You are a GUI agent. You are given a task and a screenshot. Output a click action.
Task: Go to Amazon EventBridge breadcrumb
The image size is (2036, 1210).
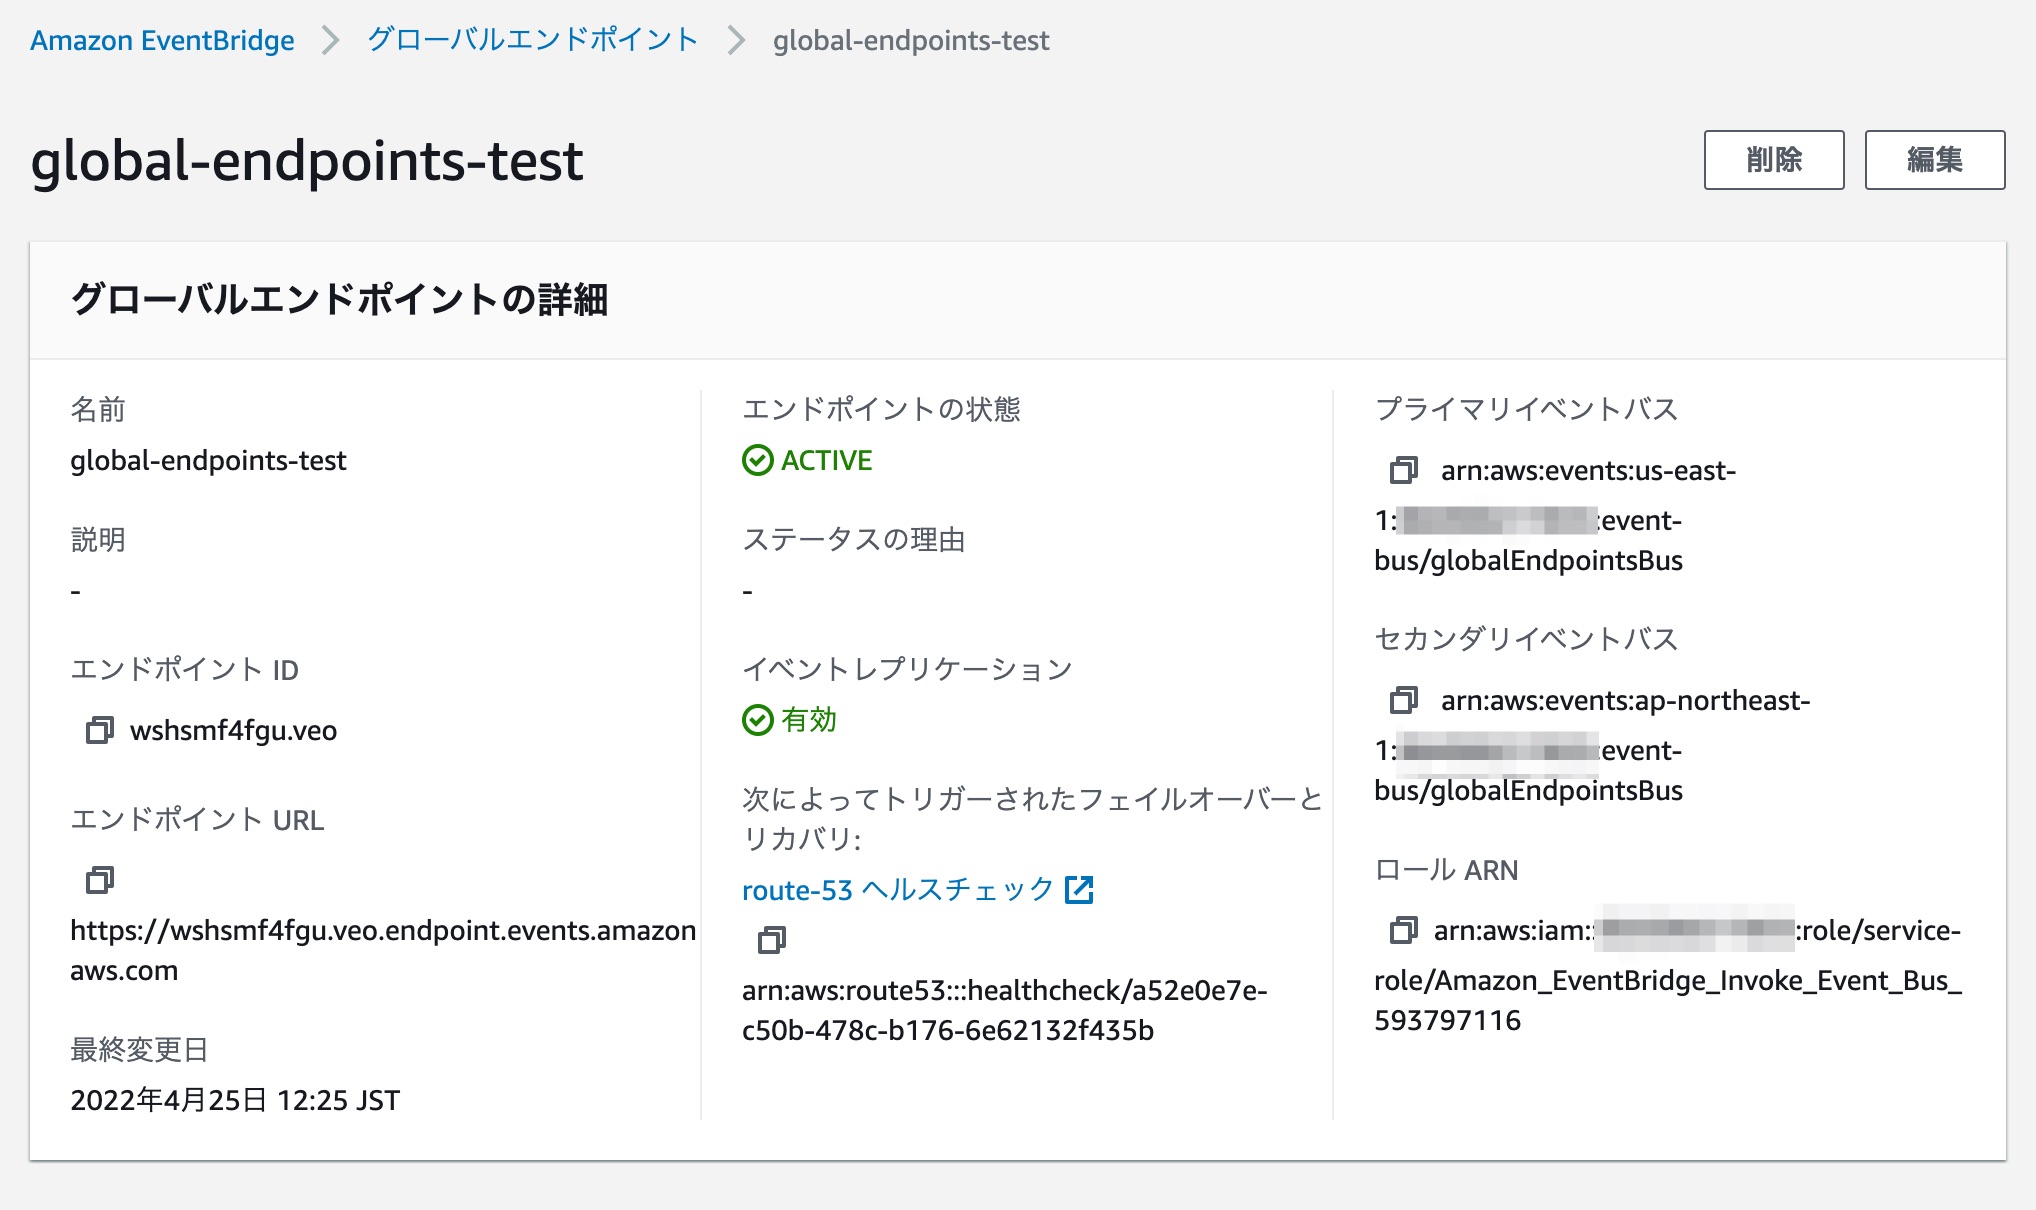162,40
